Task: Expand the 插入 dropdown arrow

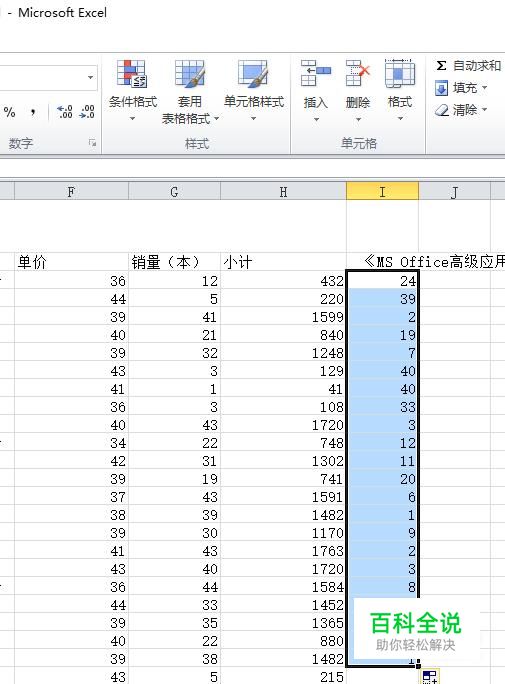Action: (316, 119)
